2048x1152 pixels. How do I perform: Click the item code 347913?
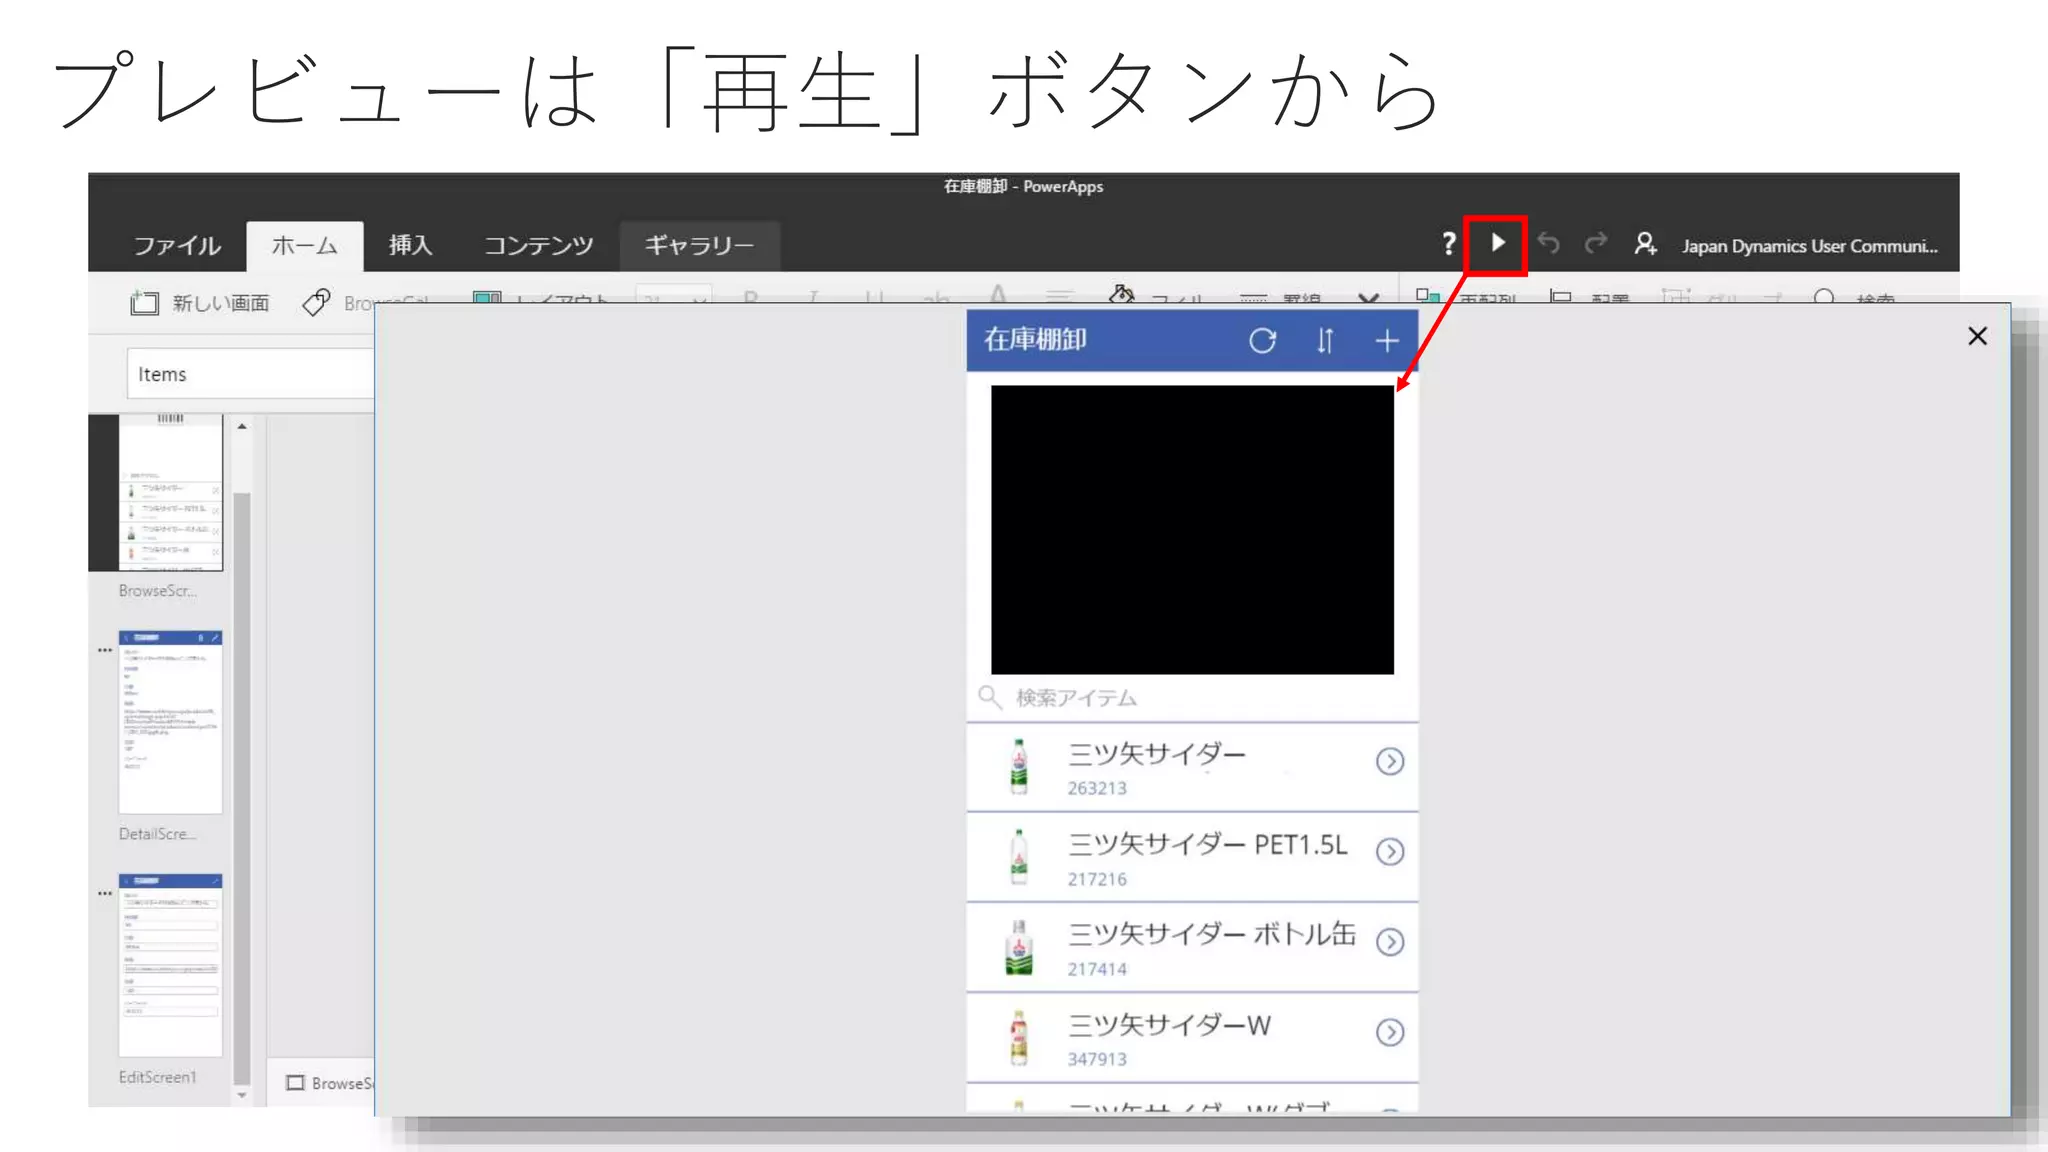click(1097, 1059)
